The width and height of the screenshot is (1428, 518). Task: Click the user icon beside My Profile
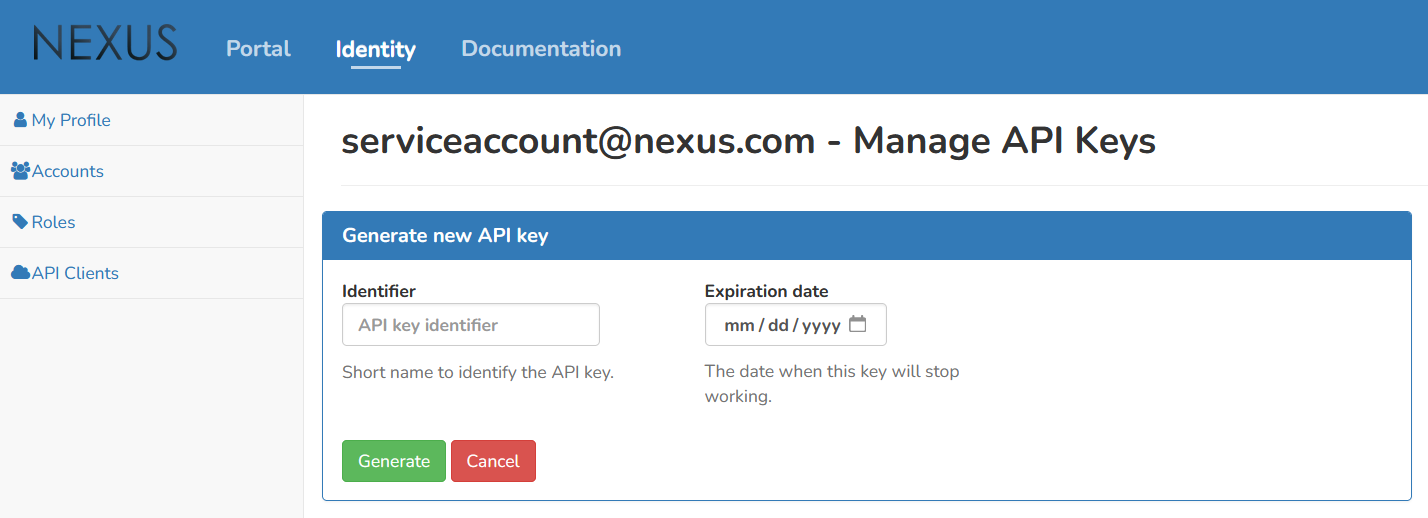click(x=20, y=120)
